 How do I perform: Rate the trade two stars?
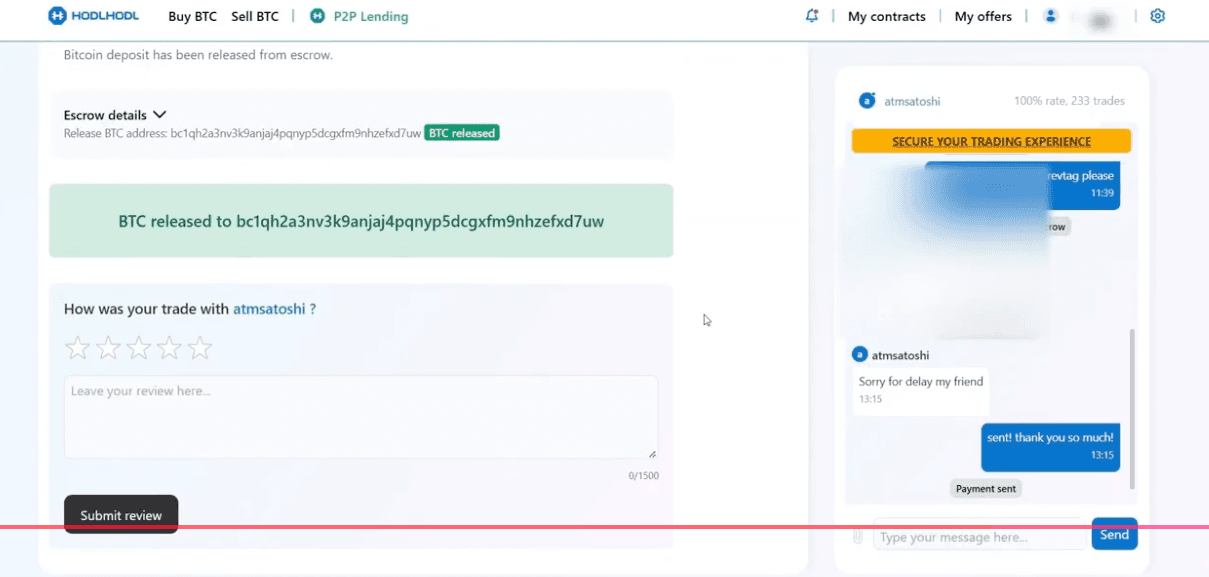108,347
